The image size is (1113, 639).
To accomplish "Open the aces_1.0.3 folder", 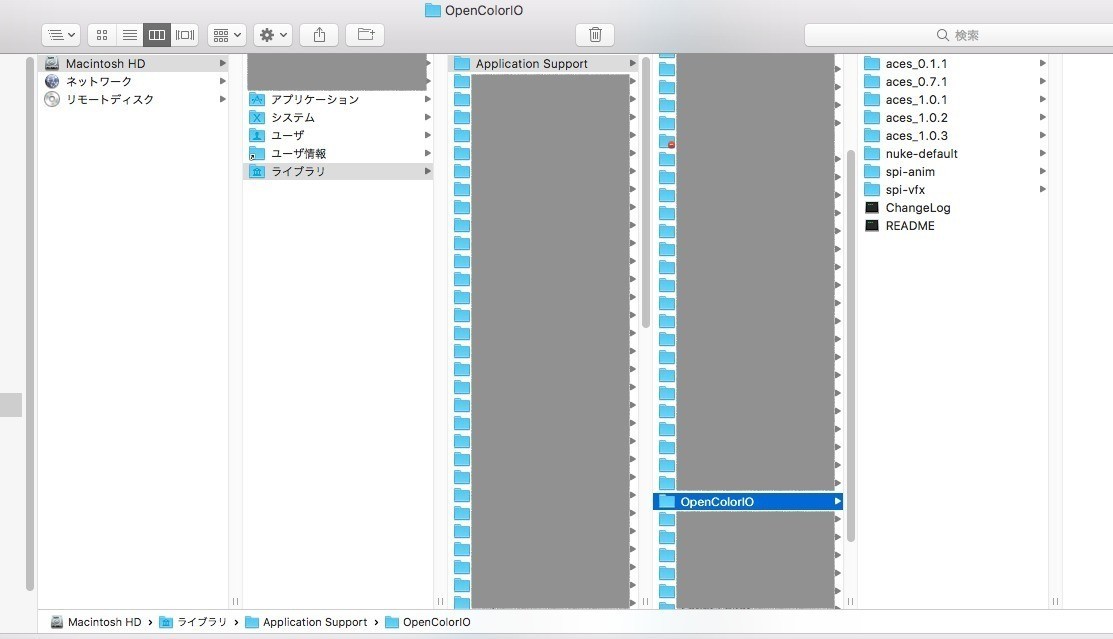I will [954, 136].
